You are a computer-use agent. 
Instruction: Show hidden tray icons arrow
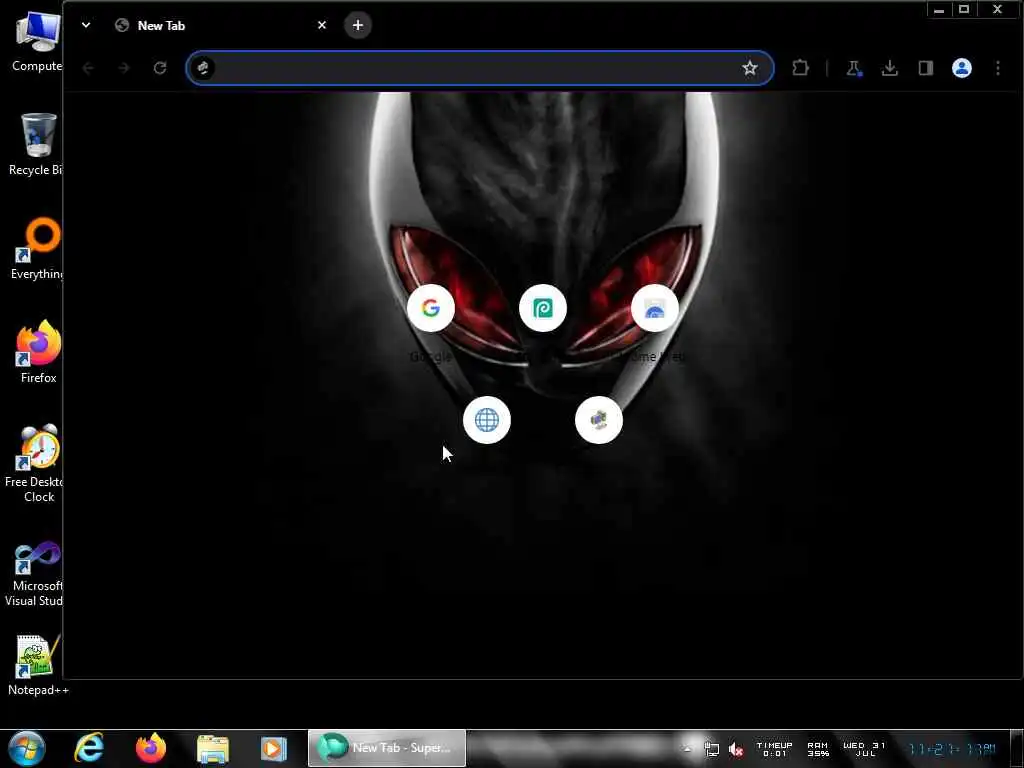pos(687,749)
